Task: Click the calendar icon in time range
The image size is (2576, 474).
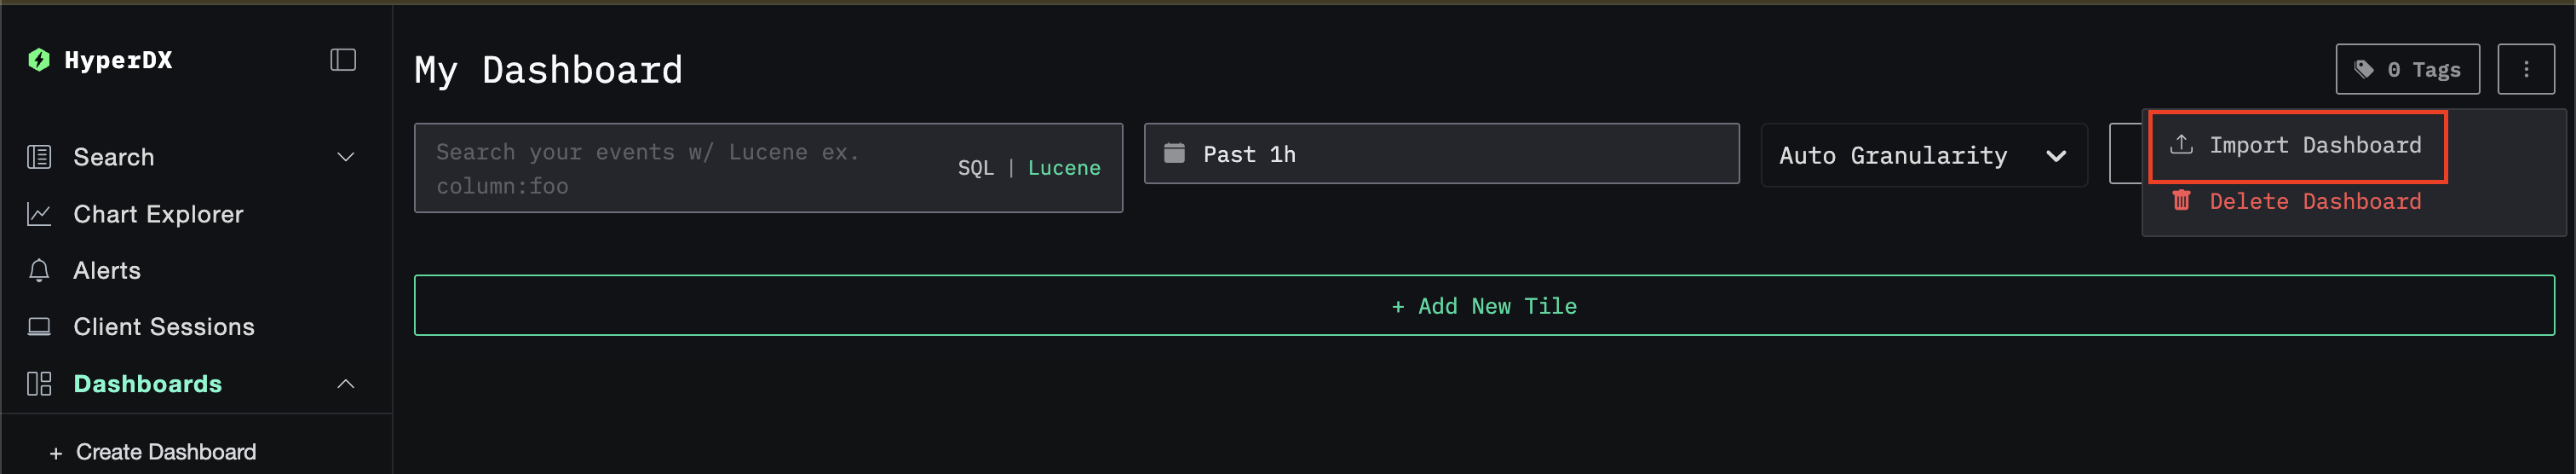Action: (x=1174, y=154)
